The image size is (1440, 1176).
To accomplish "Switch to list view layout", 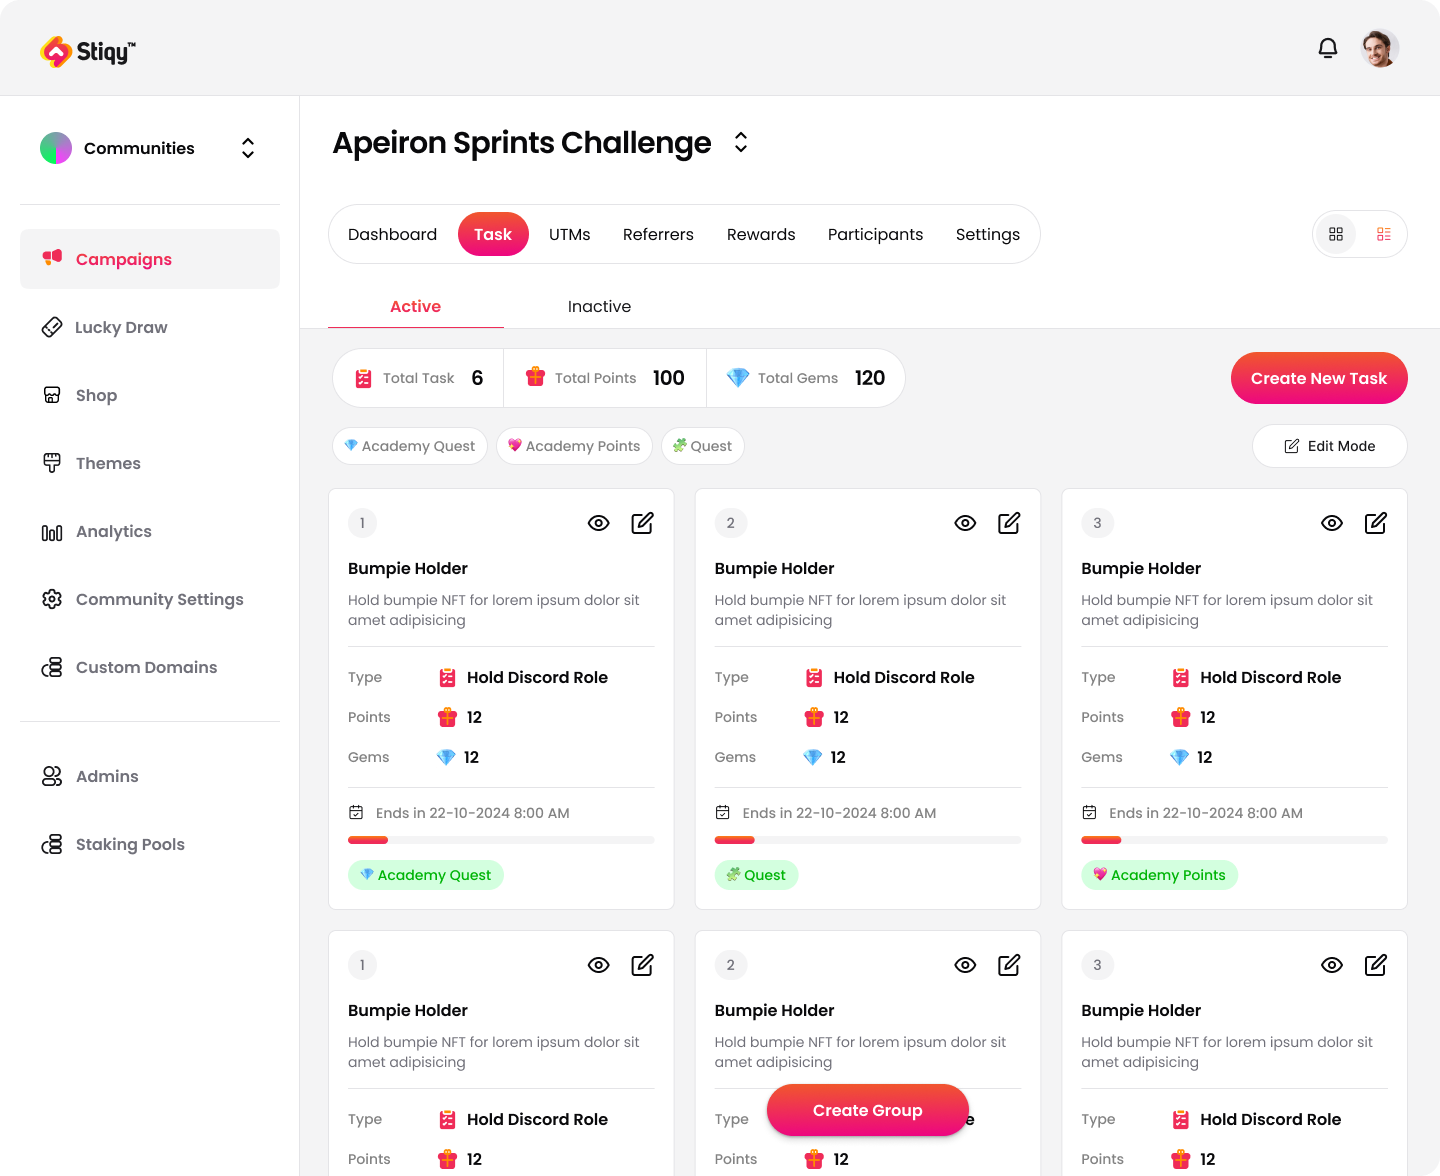I will (1384, 234).
